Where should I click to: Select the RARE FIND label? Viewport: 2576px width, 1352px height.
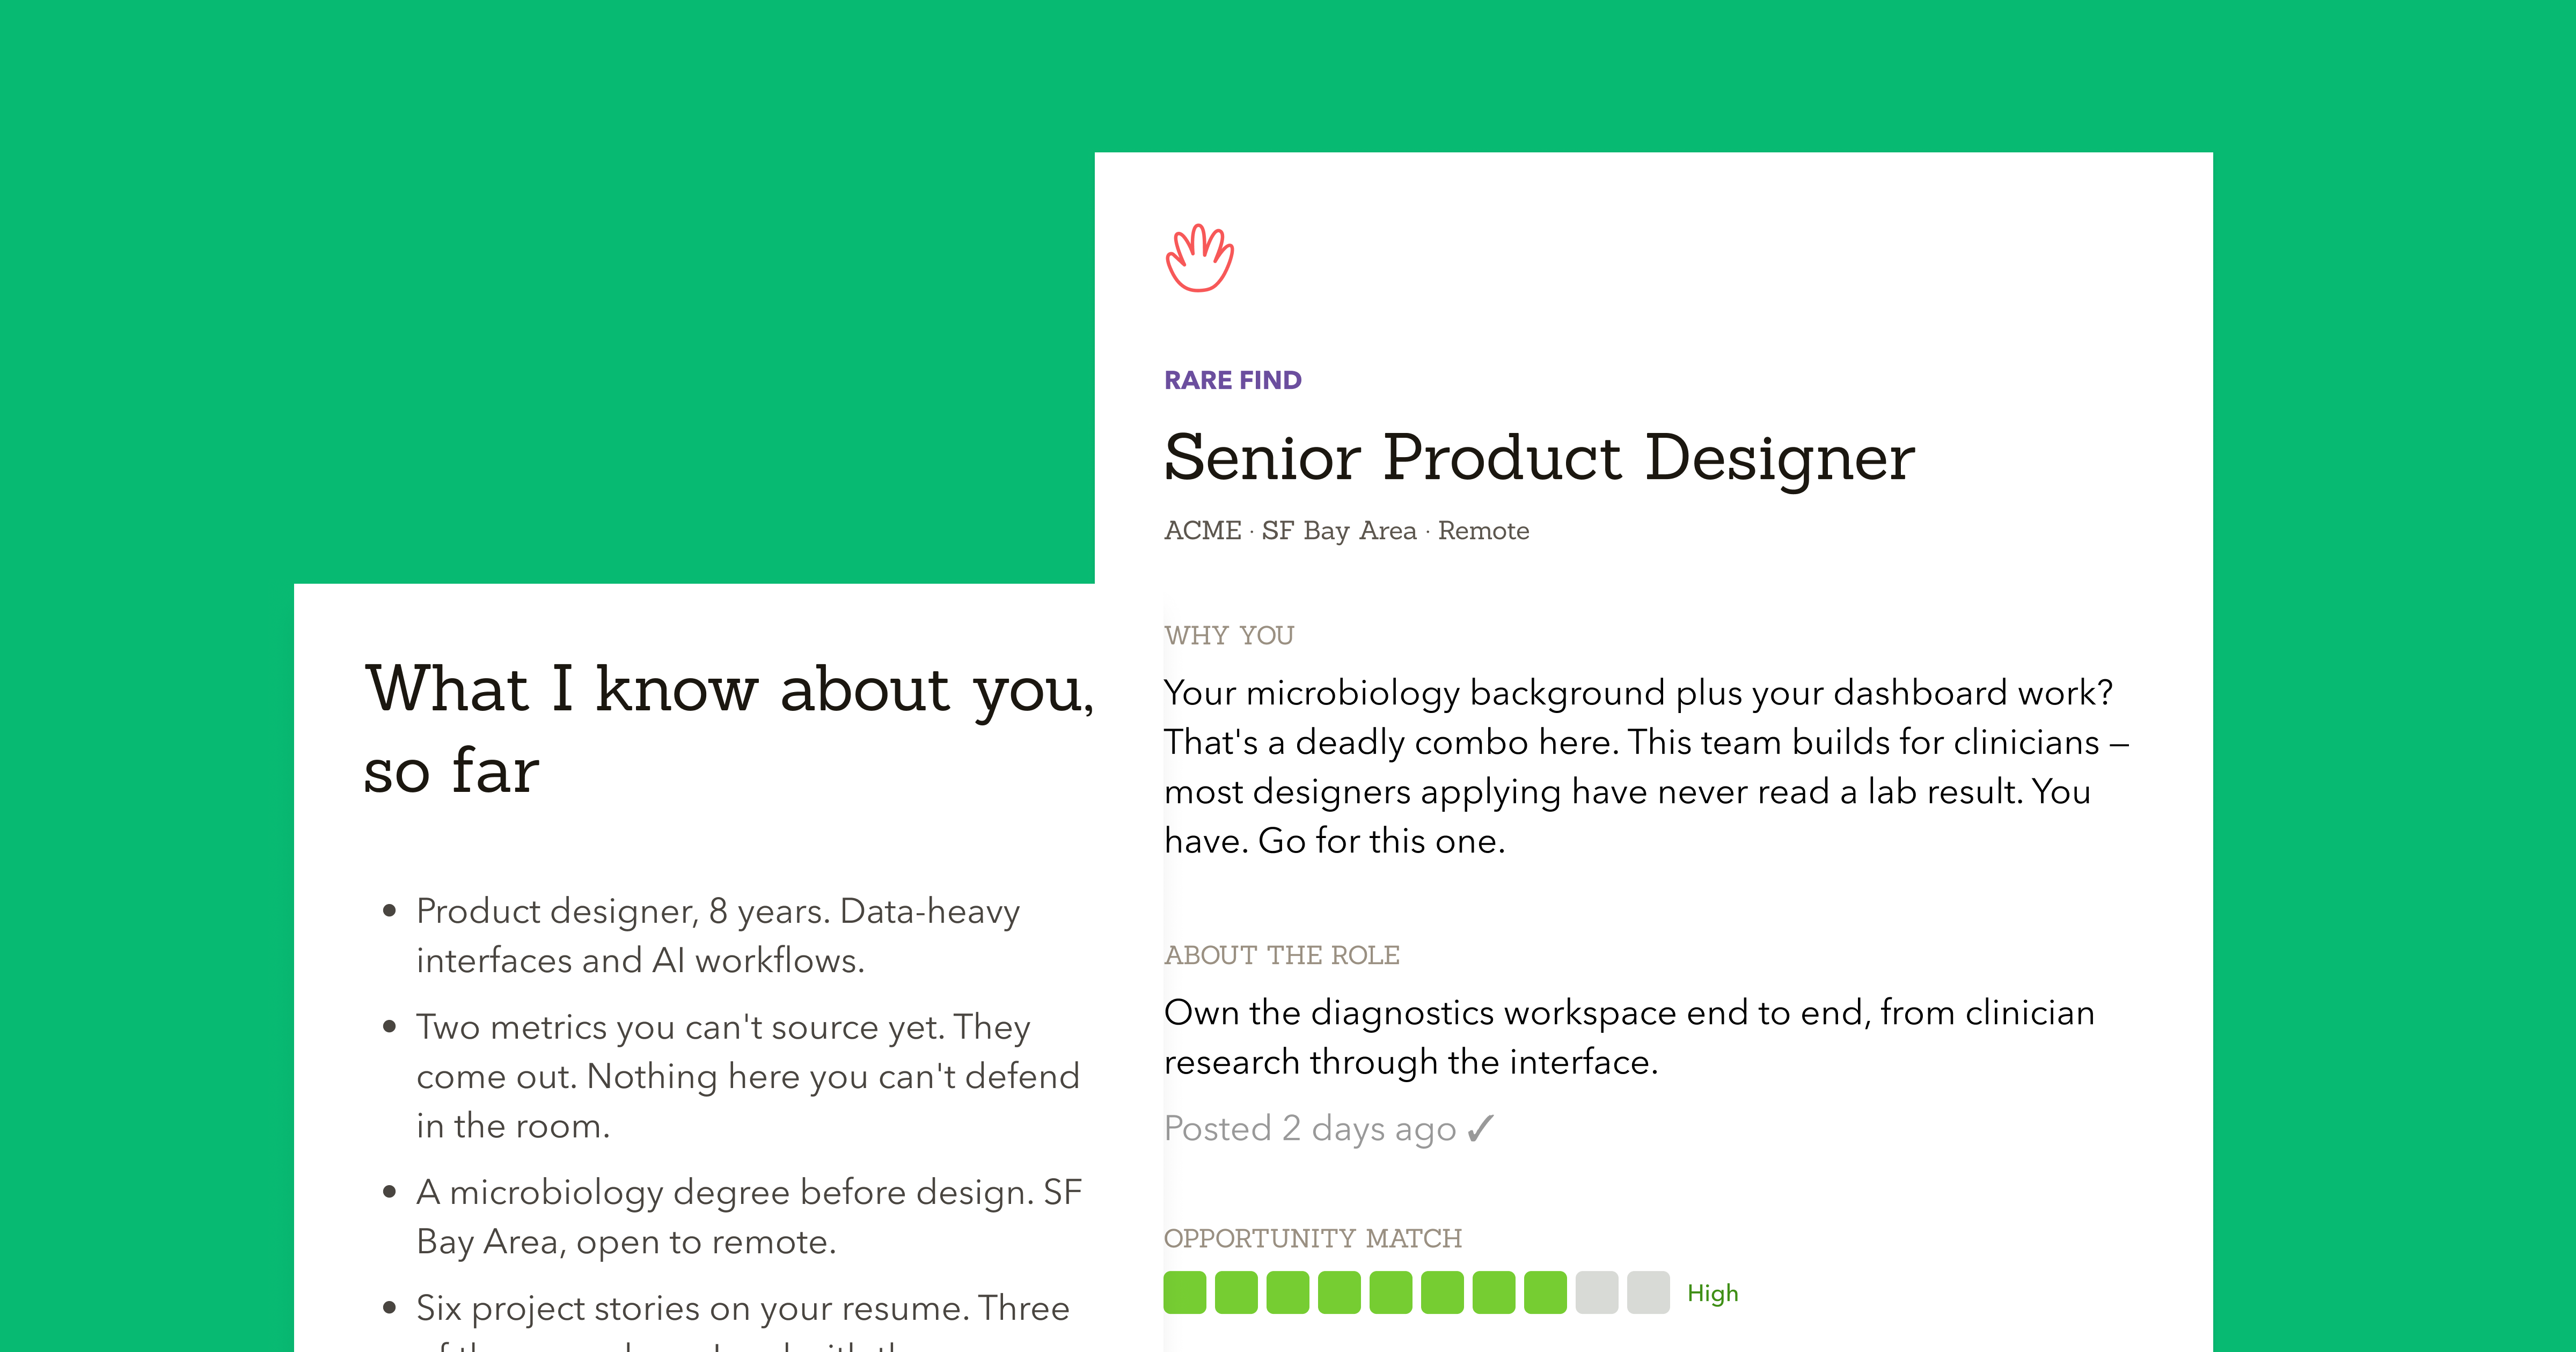tap(1232, 380)
